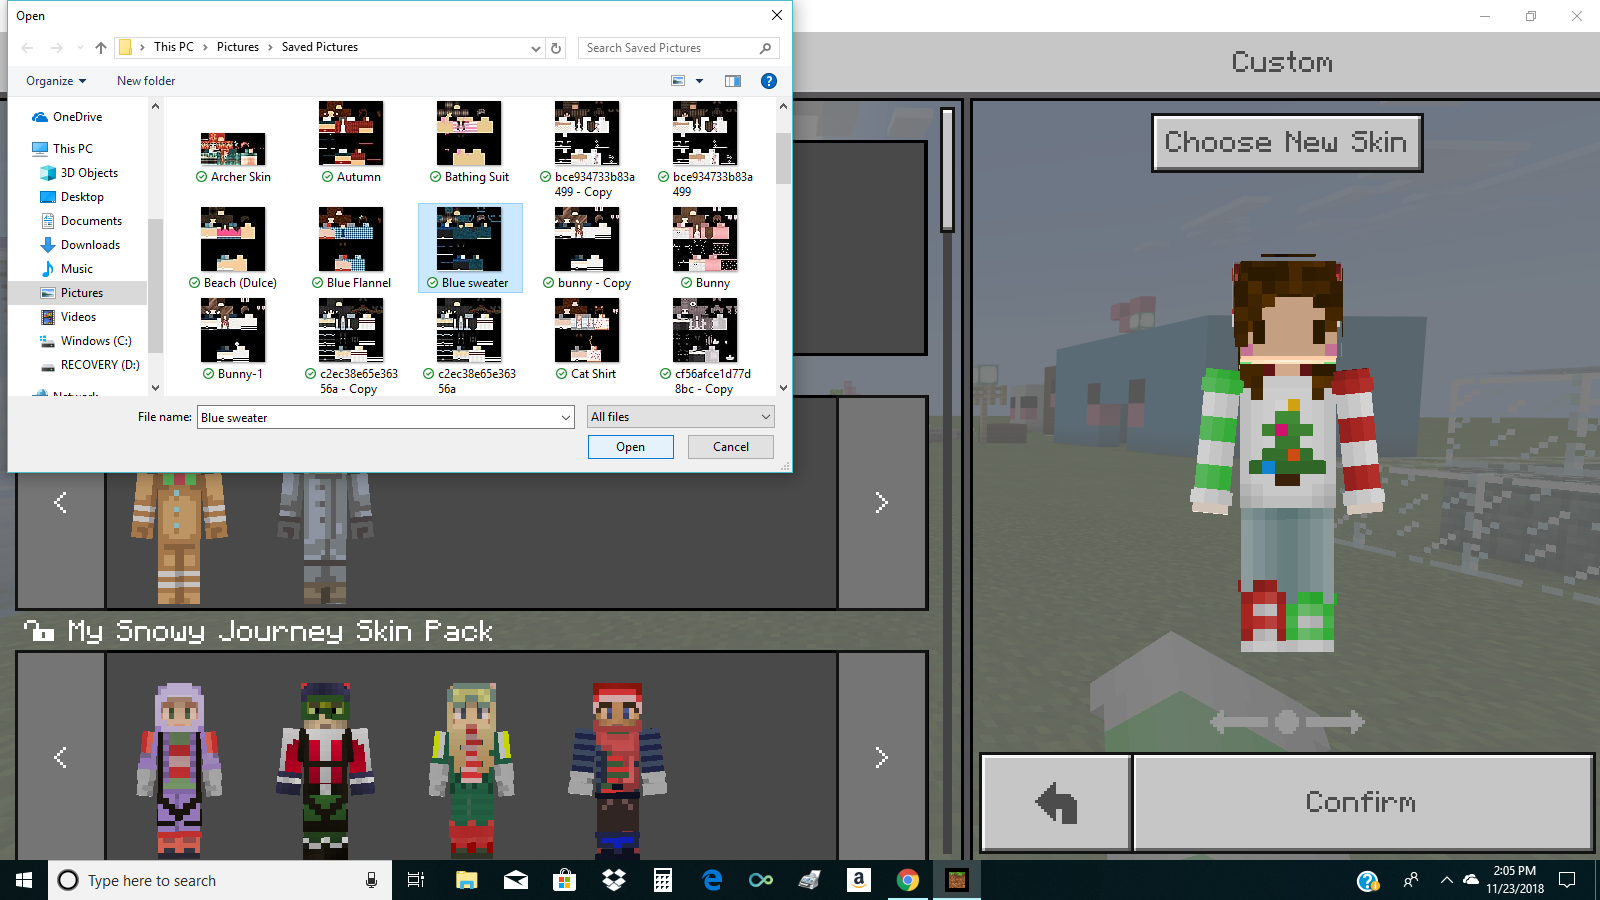
Task: Launch Google Chrome from taskbar
Action: (x=908, y=880)
